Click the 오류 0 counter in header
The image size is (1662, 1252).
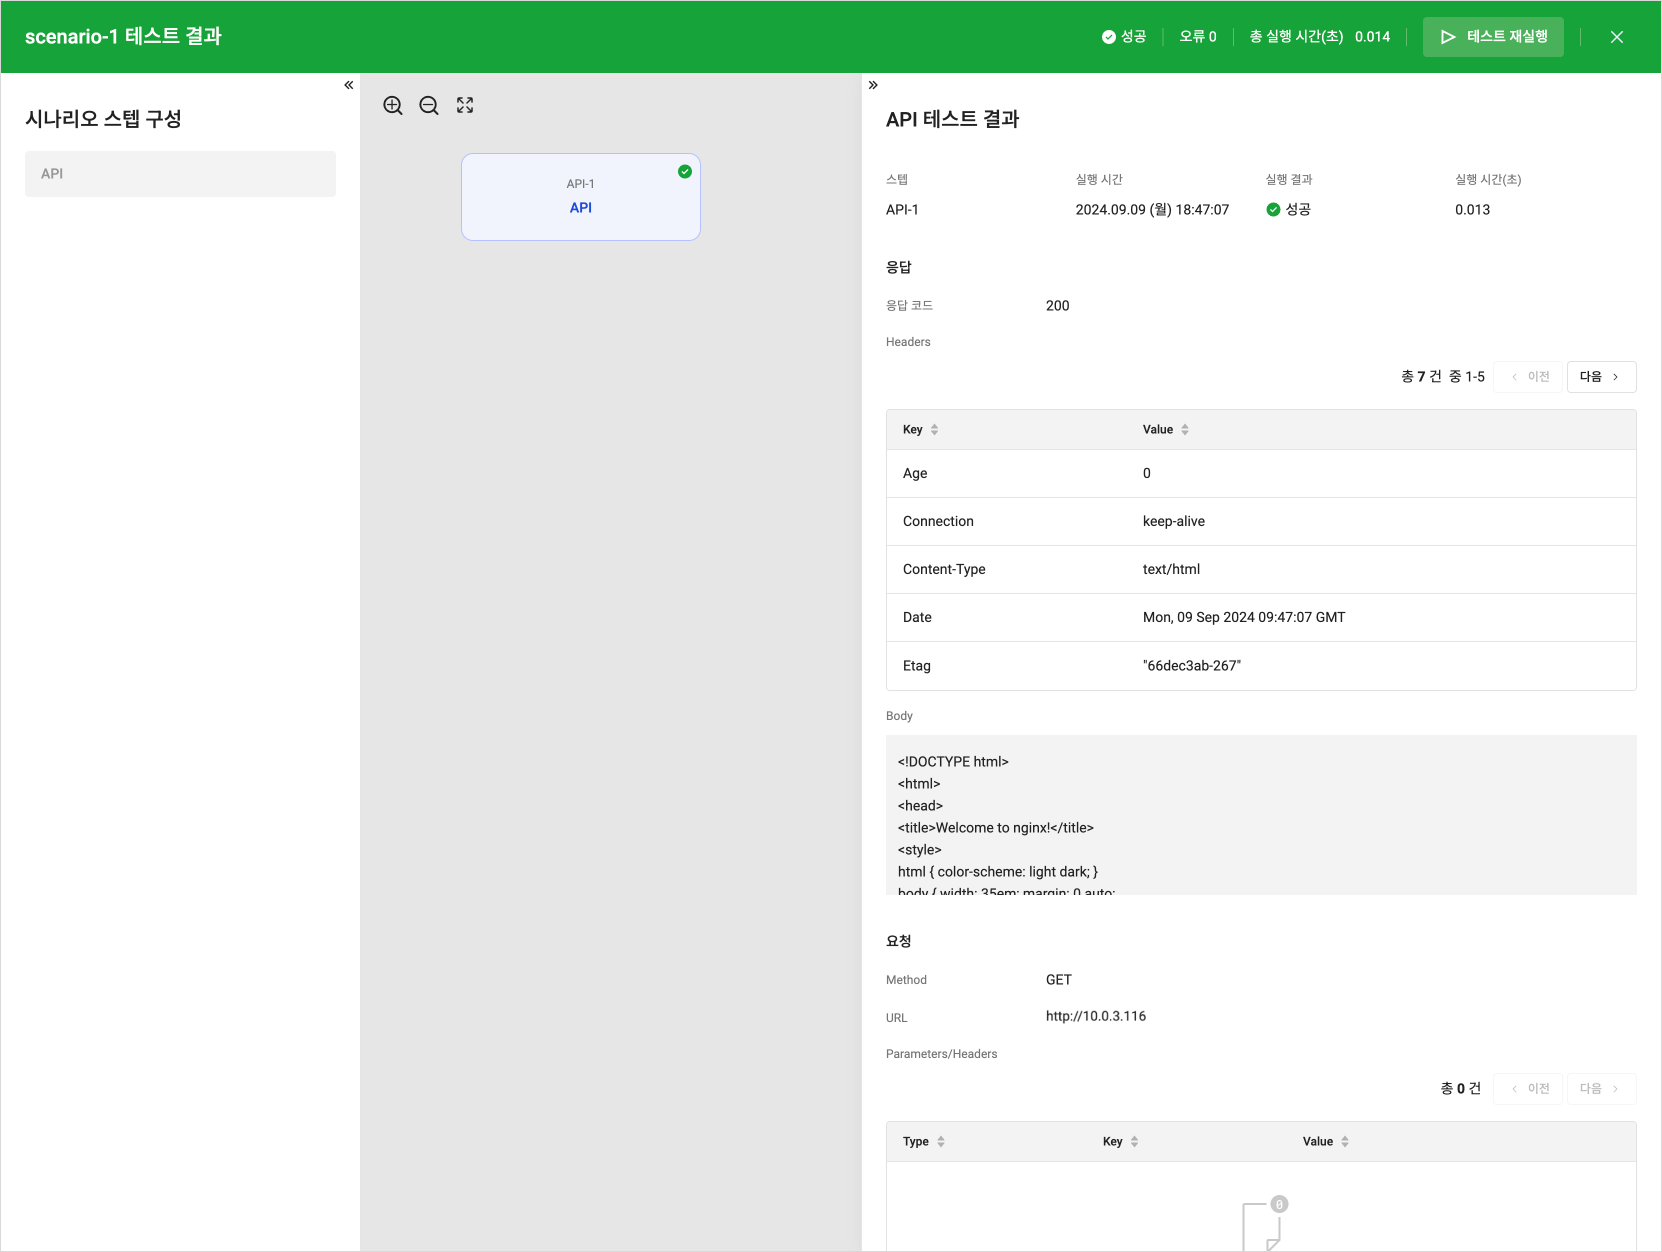click(1198, 37)
